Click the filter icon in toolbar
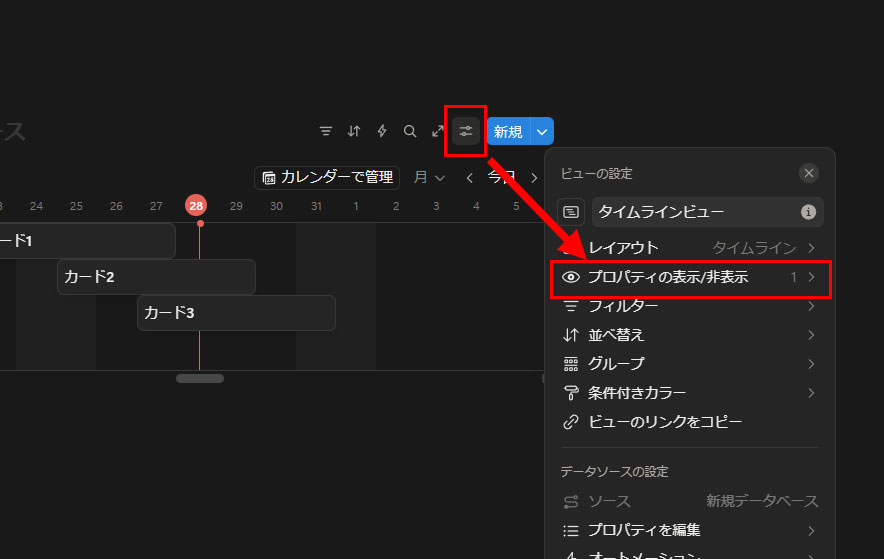Viewport: 884px width, 559px height. (x=326, y=131)
